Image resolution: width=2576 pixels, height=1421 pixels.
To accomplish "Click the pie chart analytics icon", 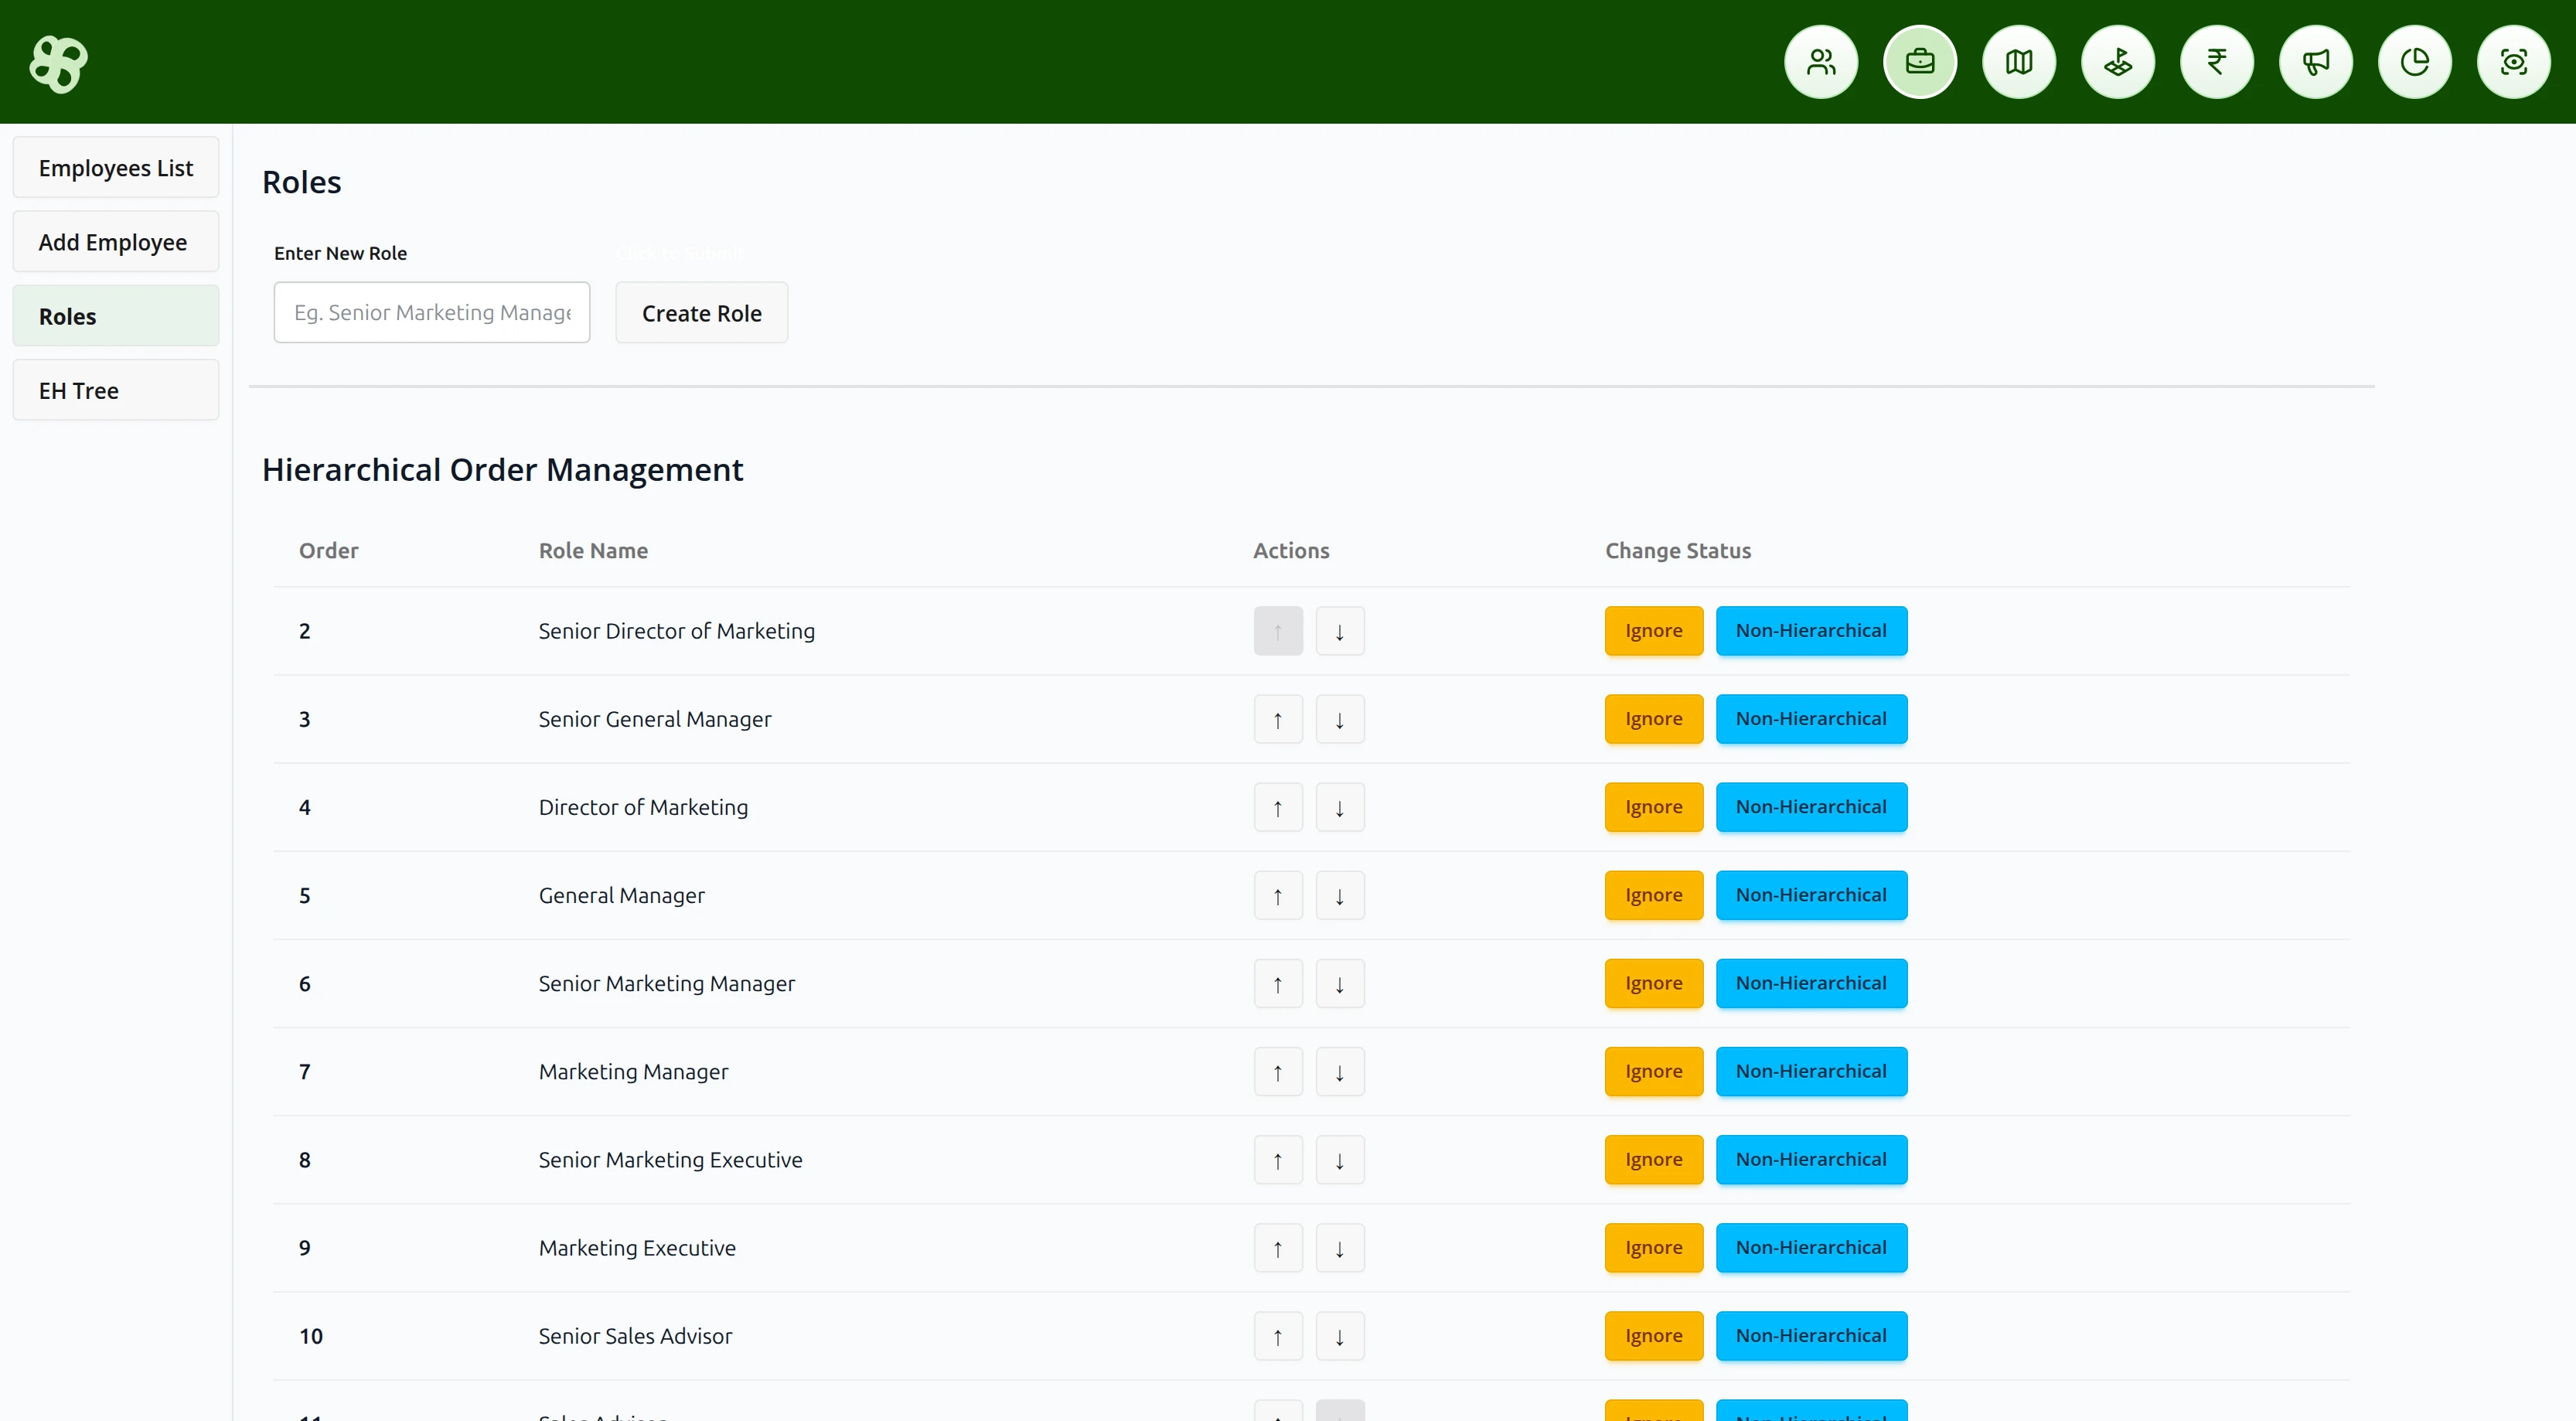I will (x=2415, y=61).
